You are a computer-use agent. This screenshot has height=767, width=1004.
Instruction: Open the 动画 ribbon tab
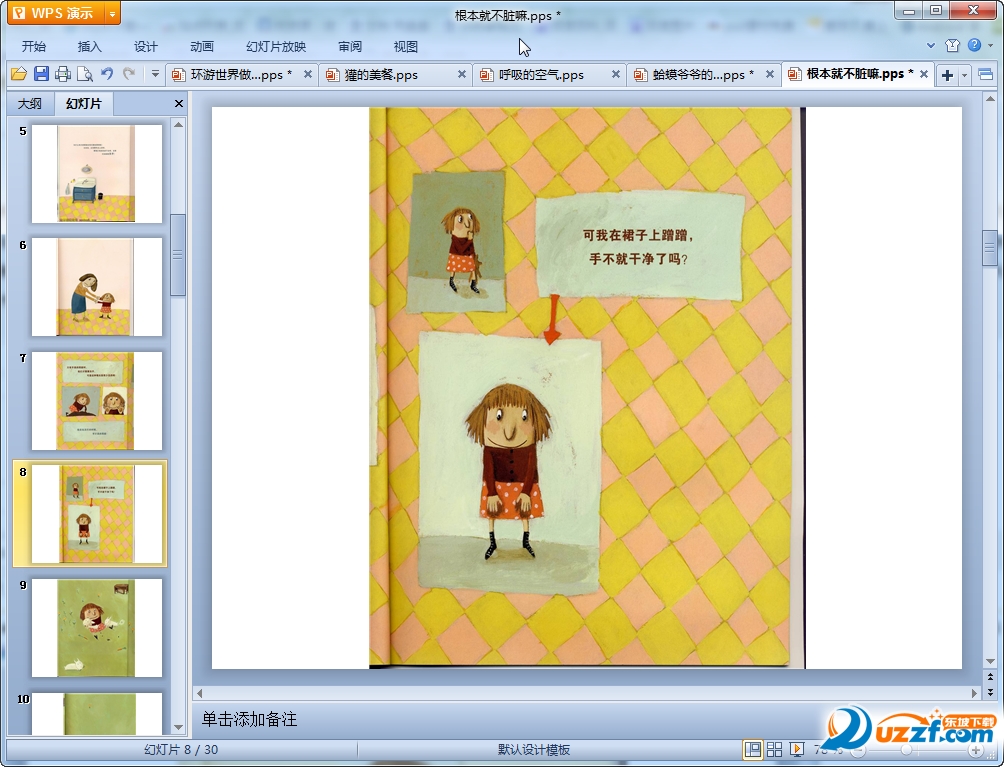point(202,47)
